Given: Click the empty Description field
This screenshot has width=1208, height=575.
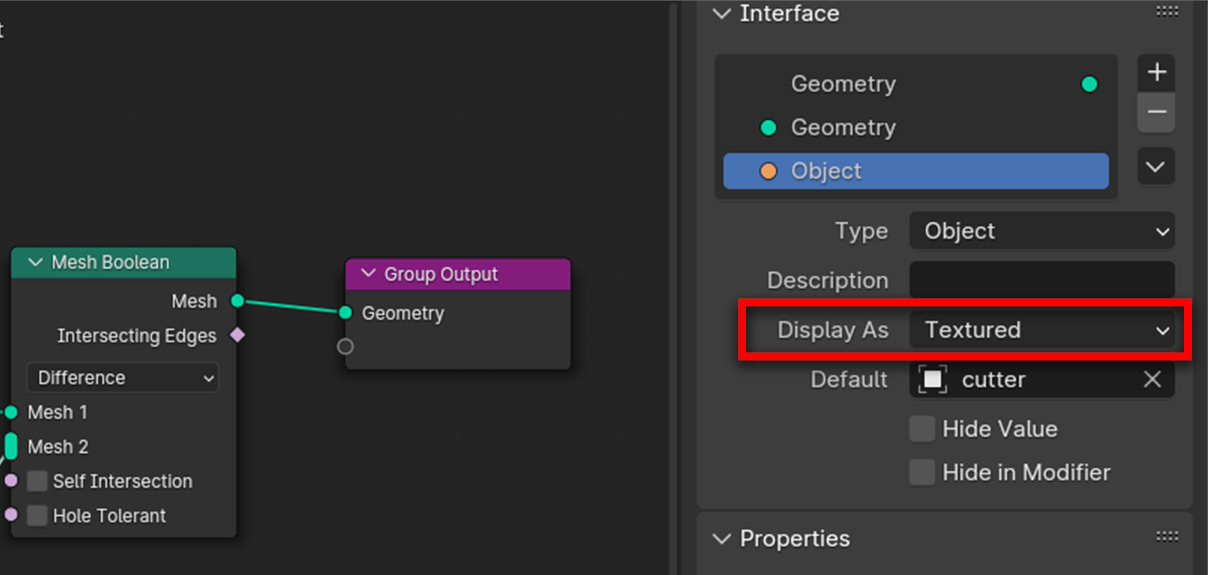Looking at the screenshot, I should (1042, 280).
